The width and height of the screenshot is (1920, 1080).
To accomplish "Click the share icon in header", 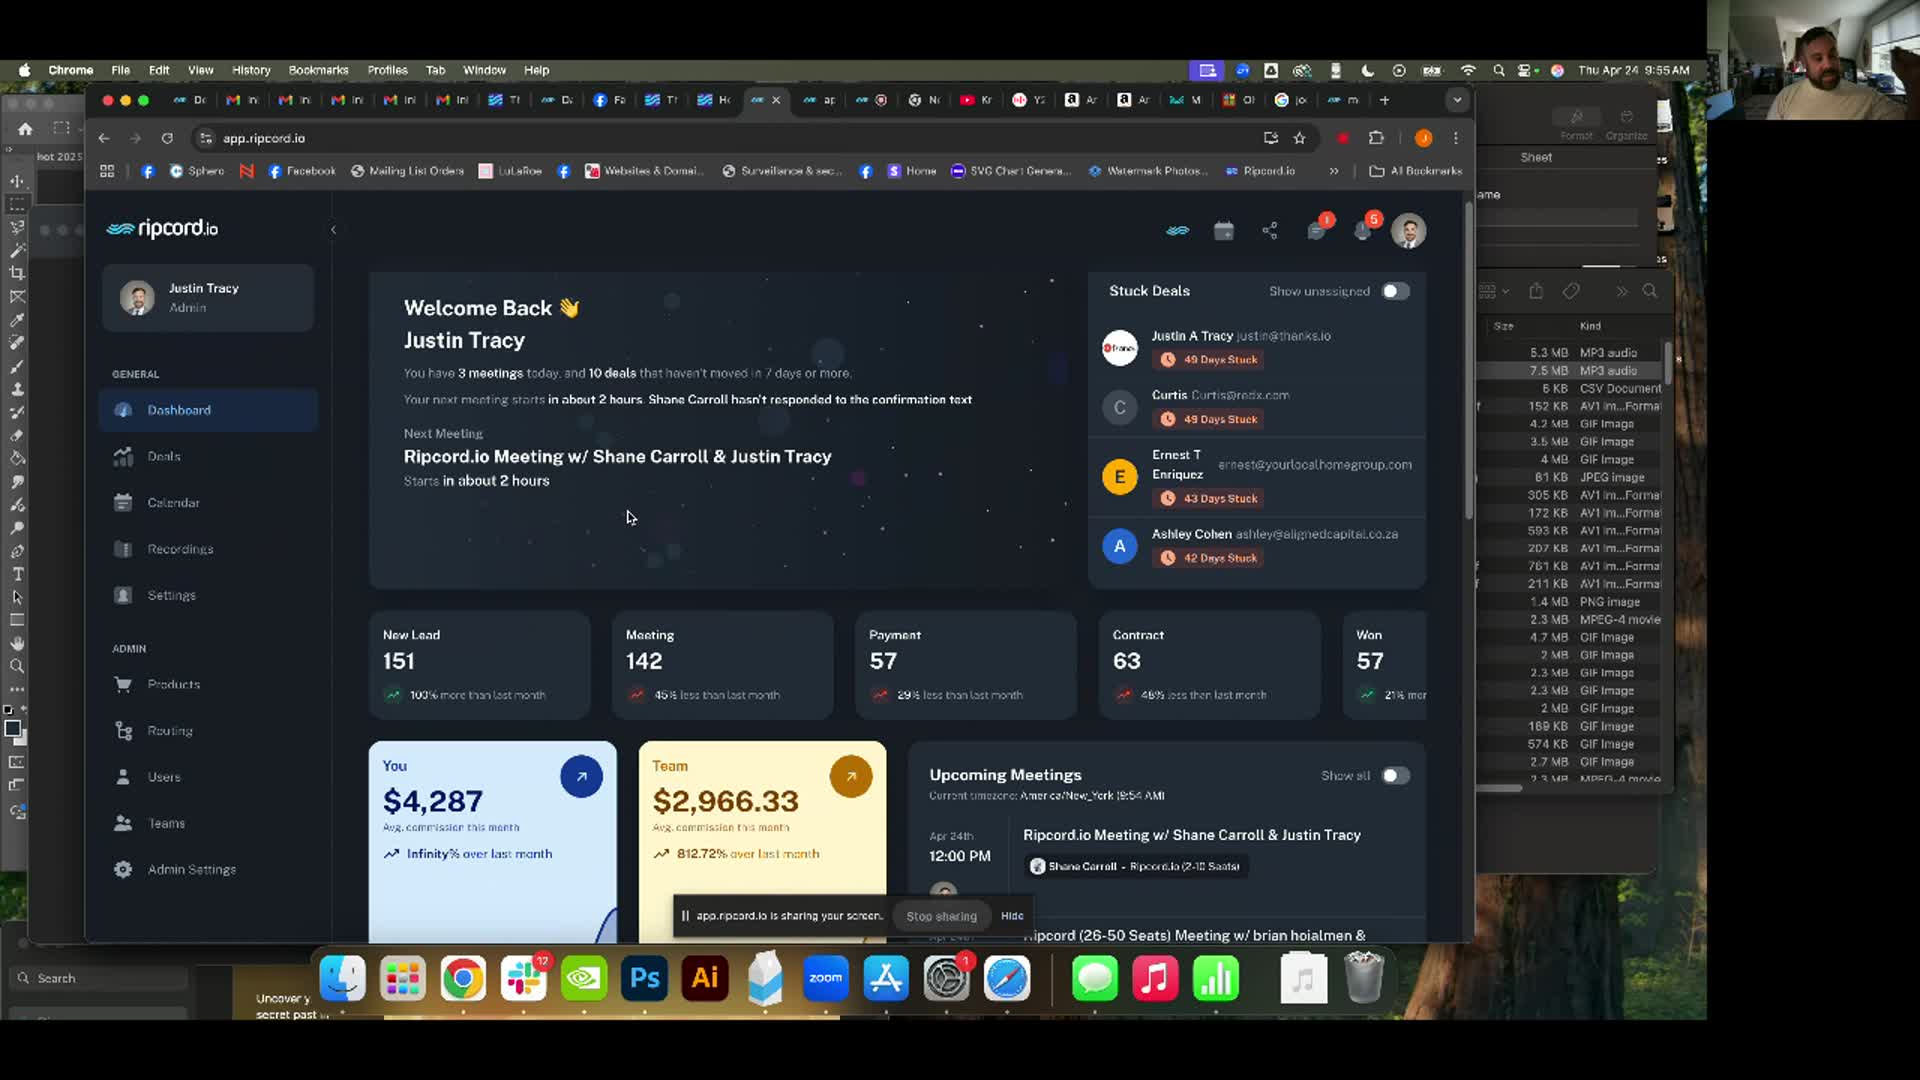I will coord(1270,231).
